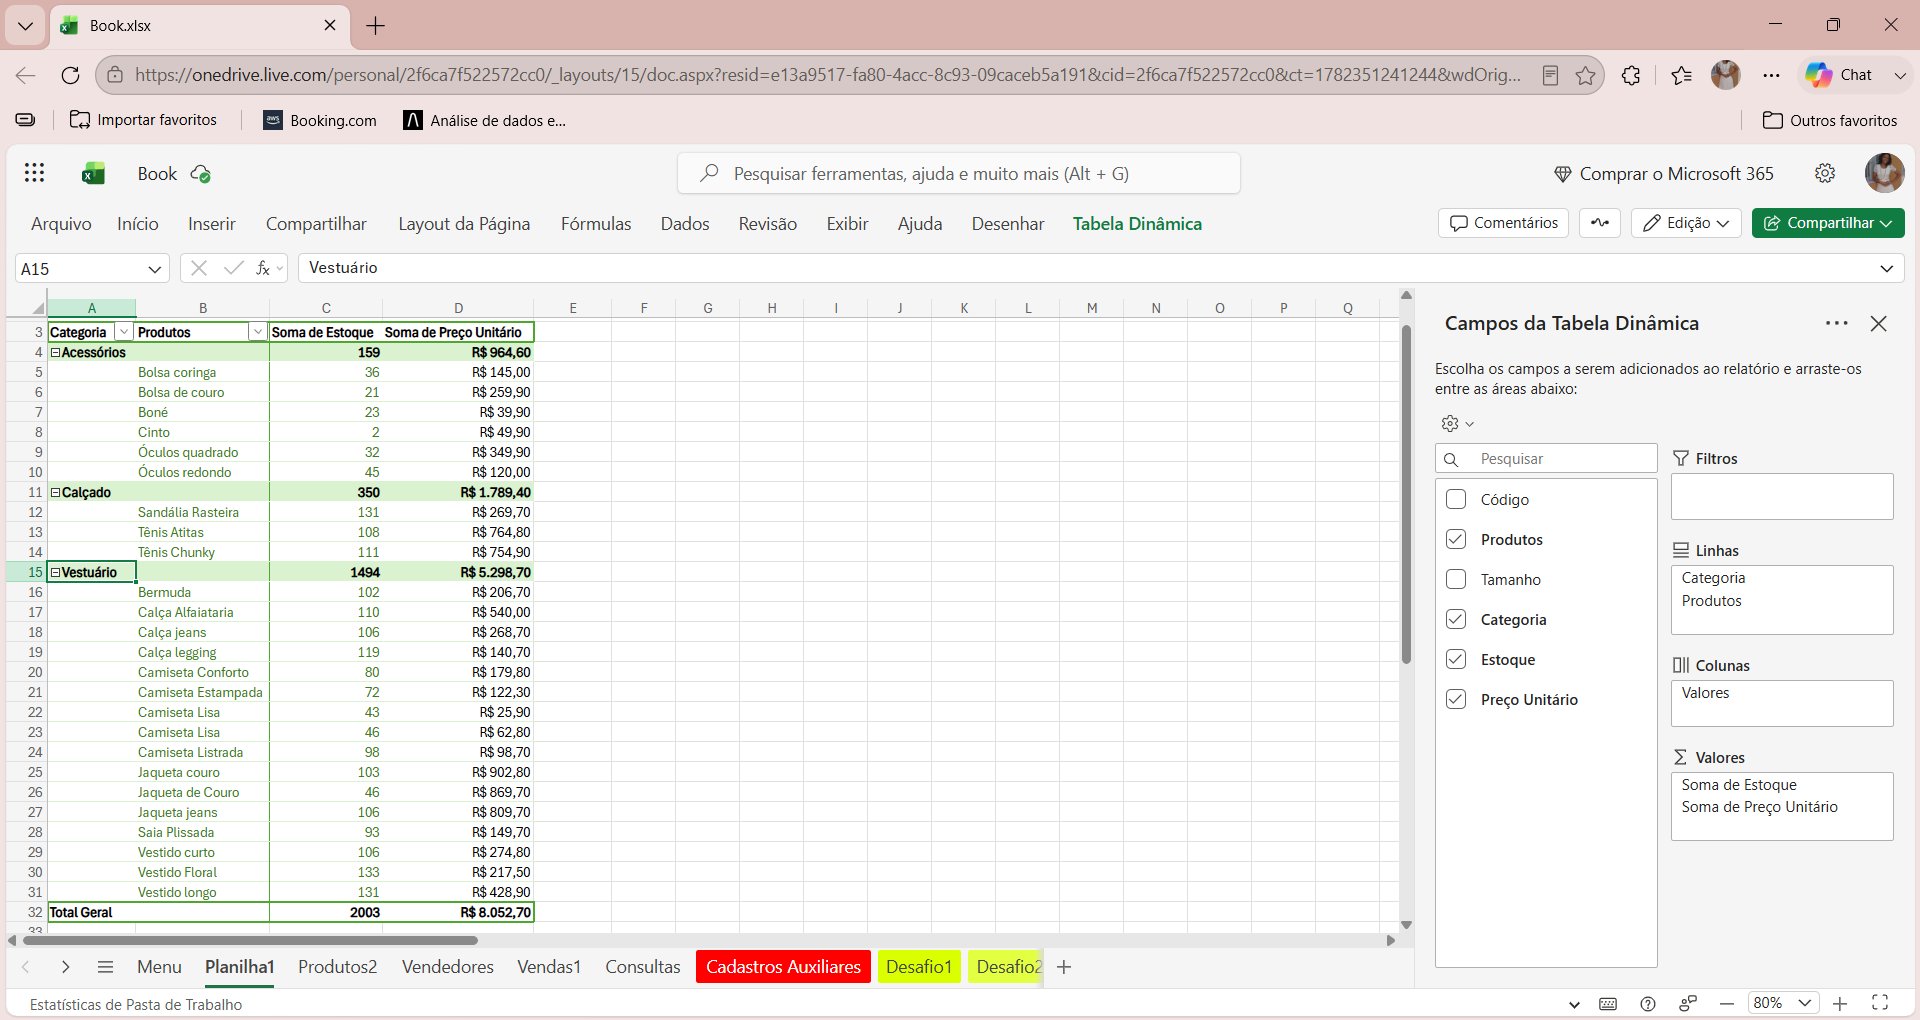Click the Pesquisar field in the pivot fields pane
Image resolution: width=1920 pixels, height=1020 pixels.
pos(1546,458)
